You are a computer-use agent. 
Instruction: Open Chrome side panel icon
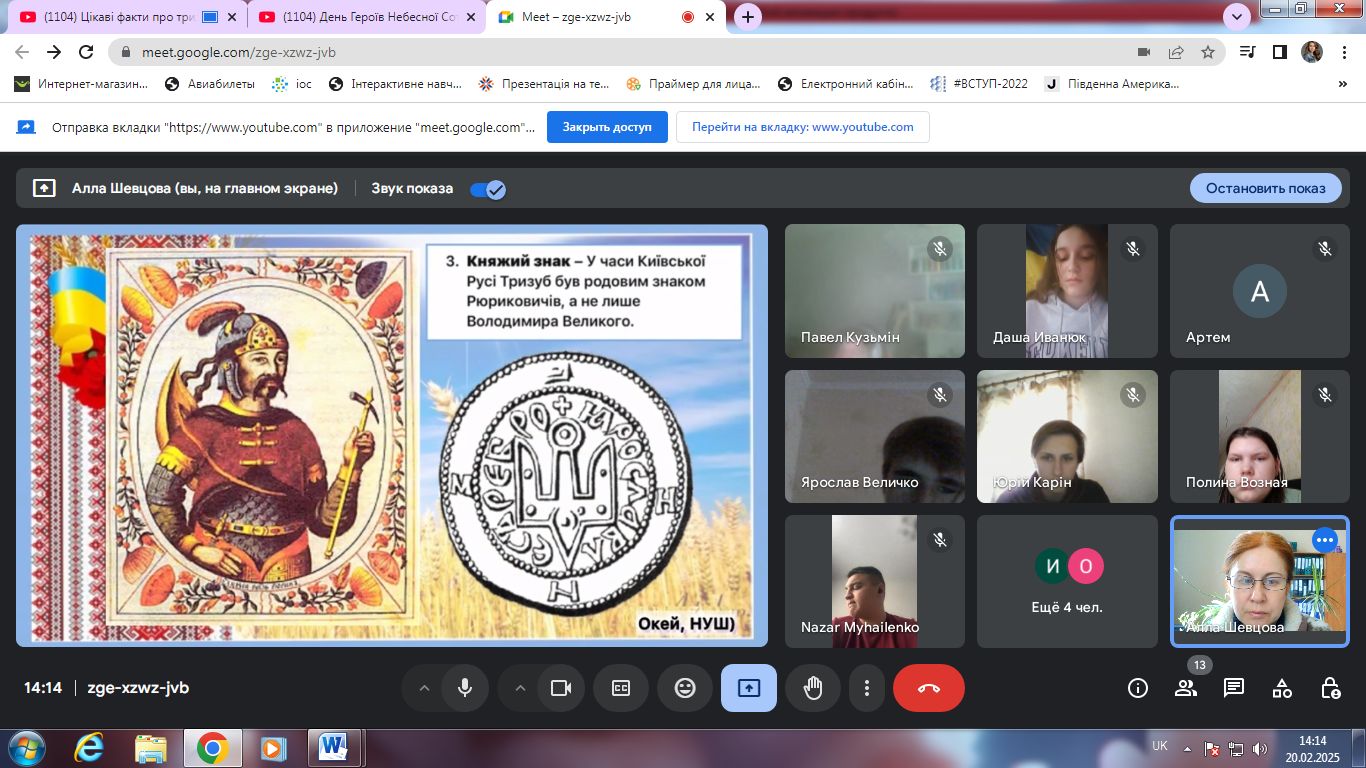click(1279, 52)
